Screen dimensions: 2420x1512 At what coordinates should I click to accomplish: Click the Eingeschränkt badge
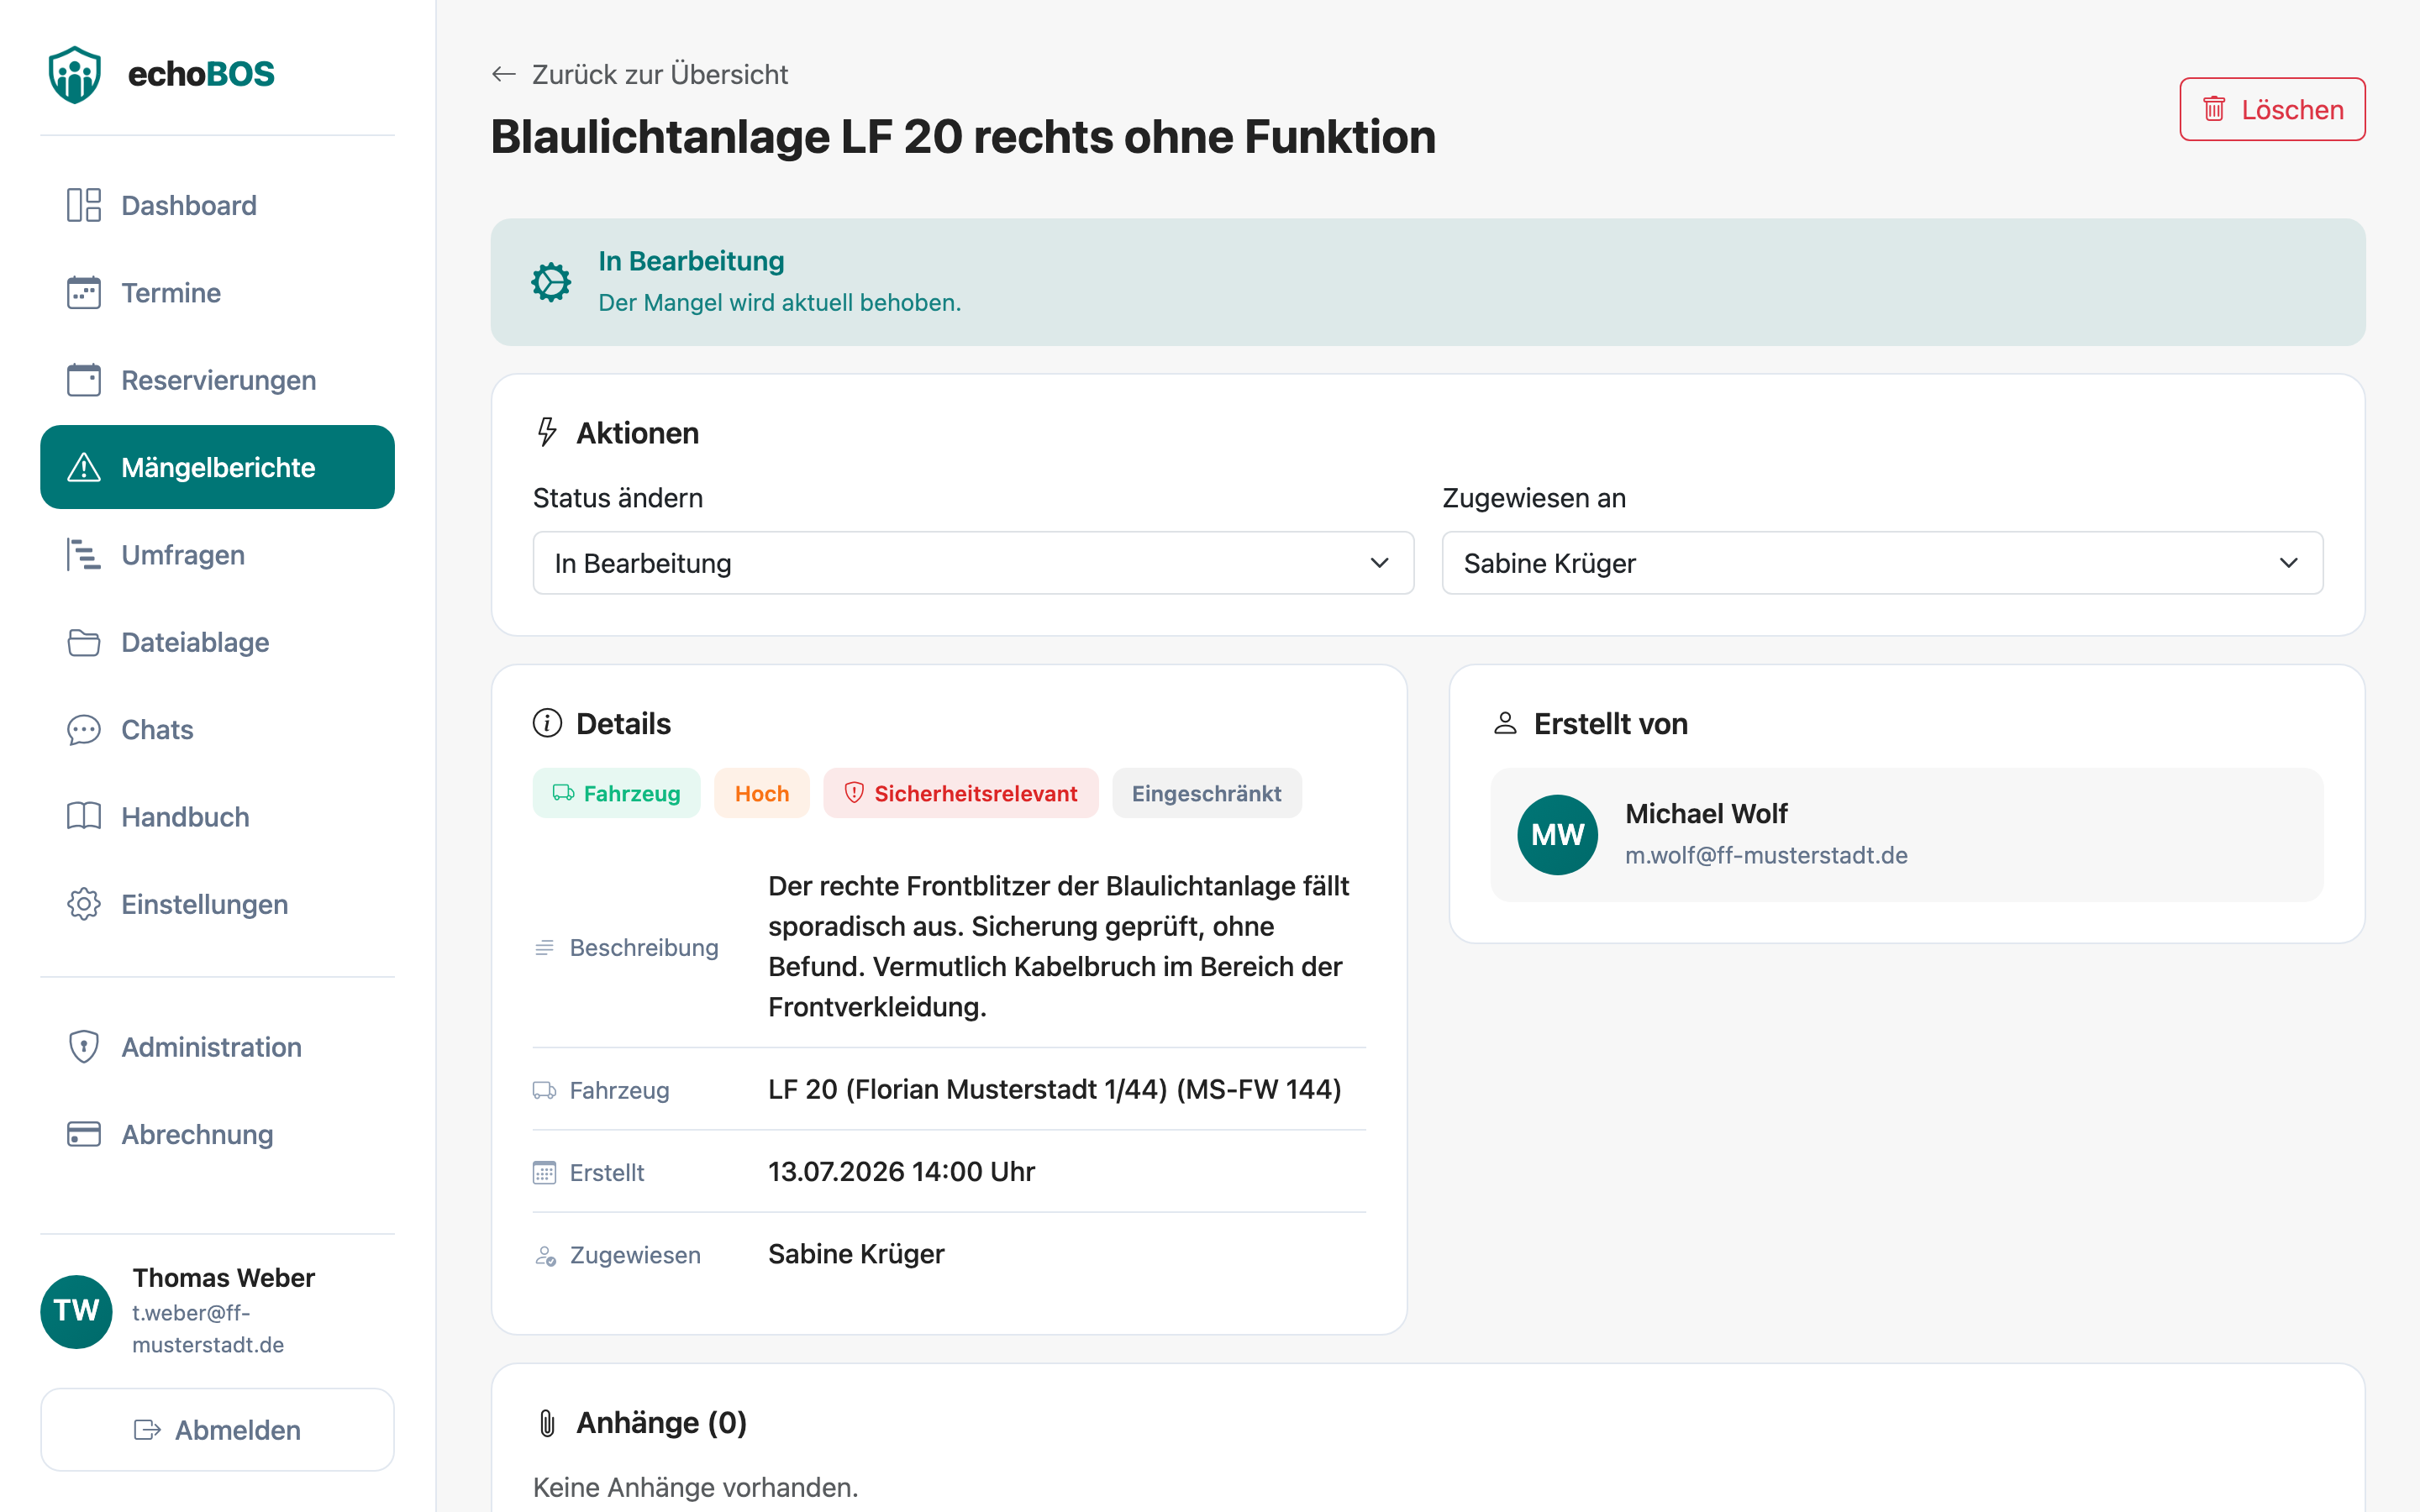[x=1207, y=793]
